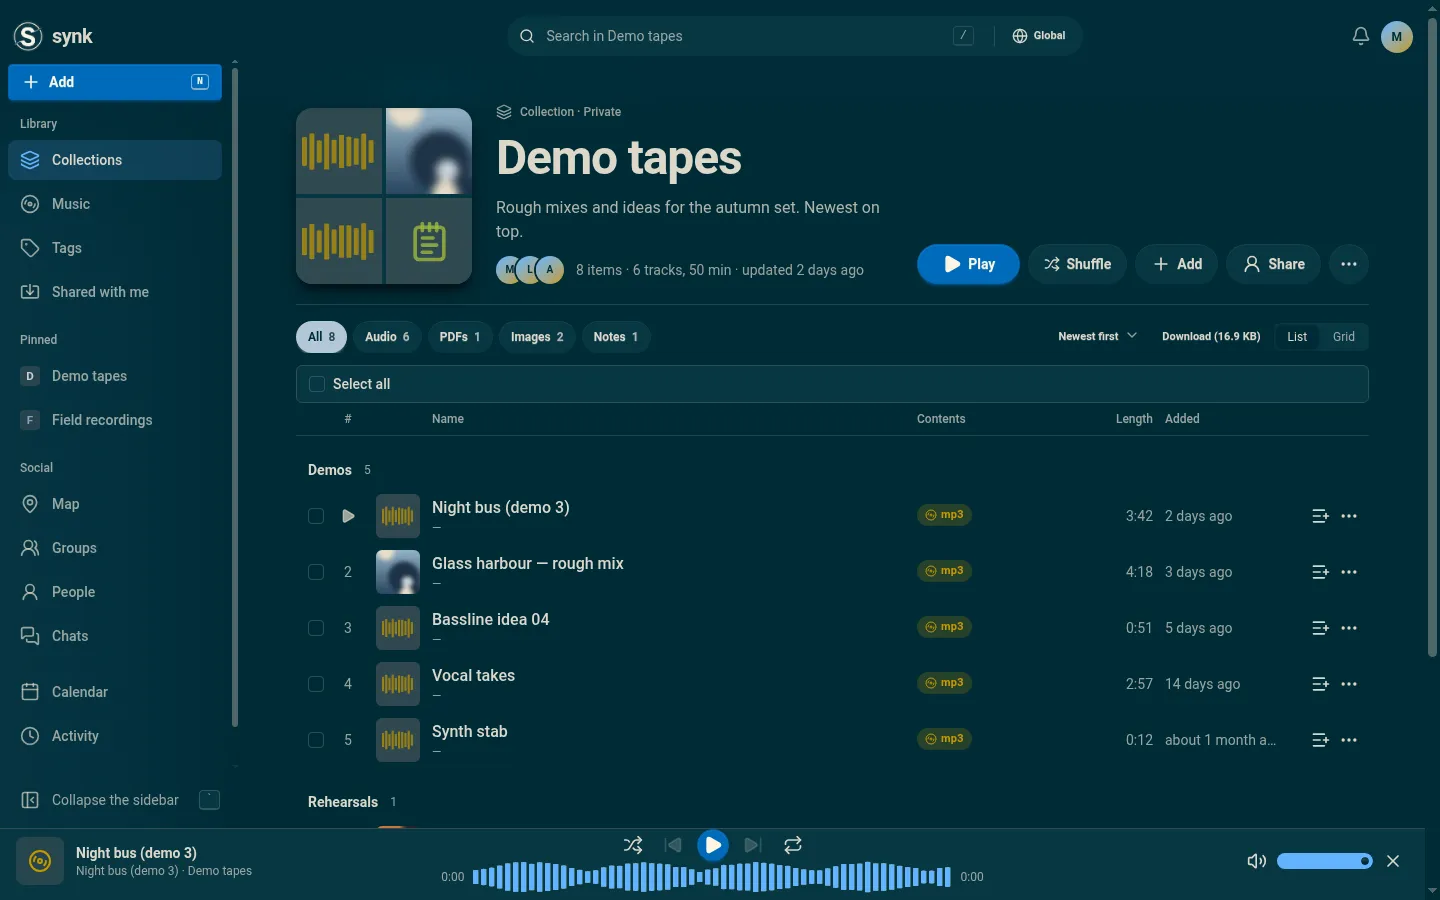
Task: Click the sidebar blue Add button
Action: point(115,82)
